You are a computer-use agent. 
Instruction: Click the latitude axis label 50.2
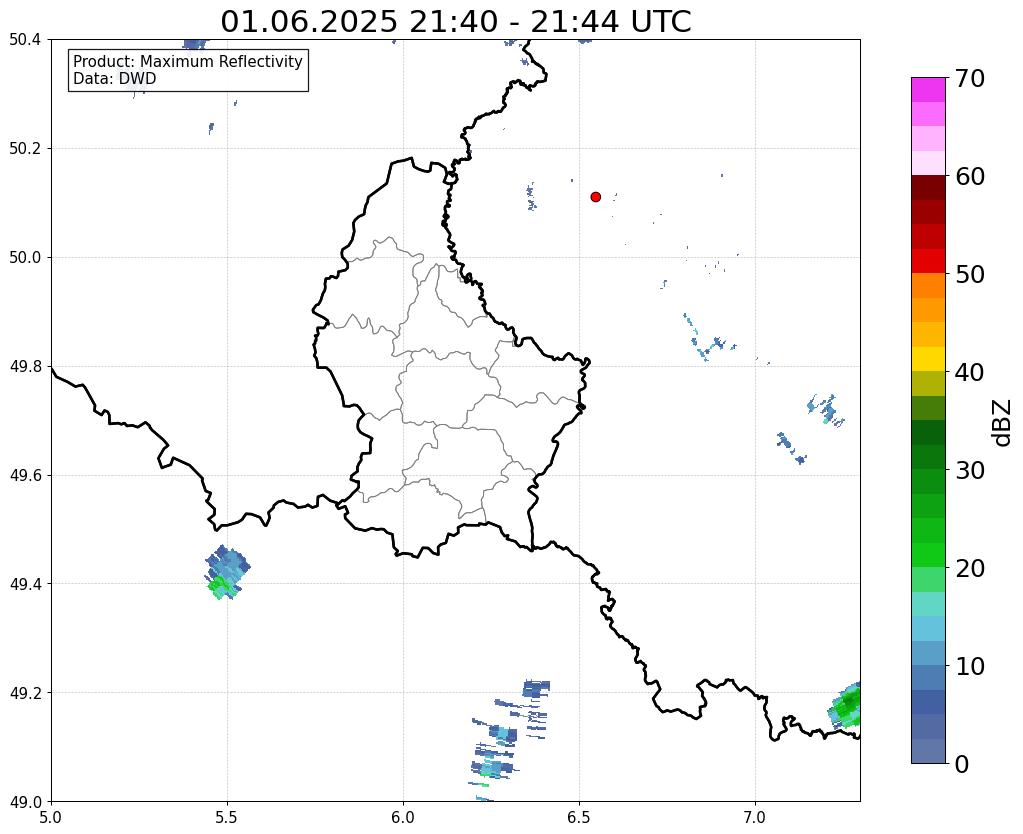click(x=25, y=149)
